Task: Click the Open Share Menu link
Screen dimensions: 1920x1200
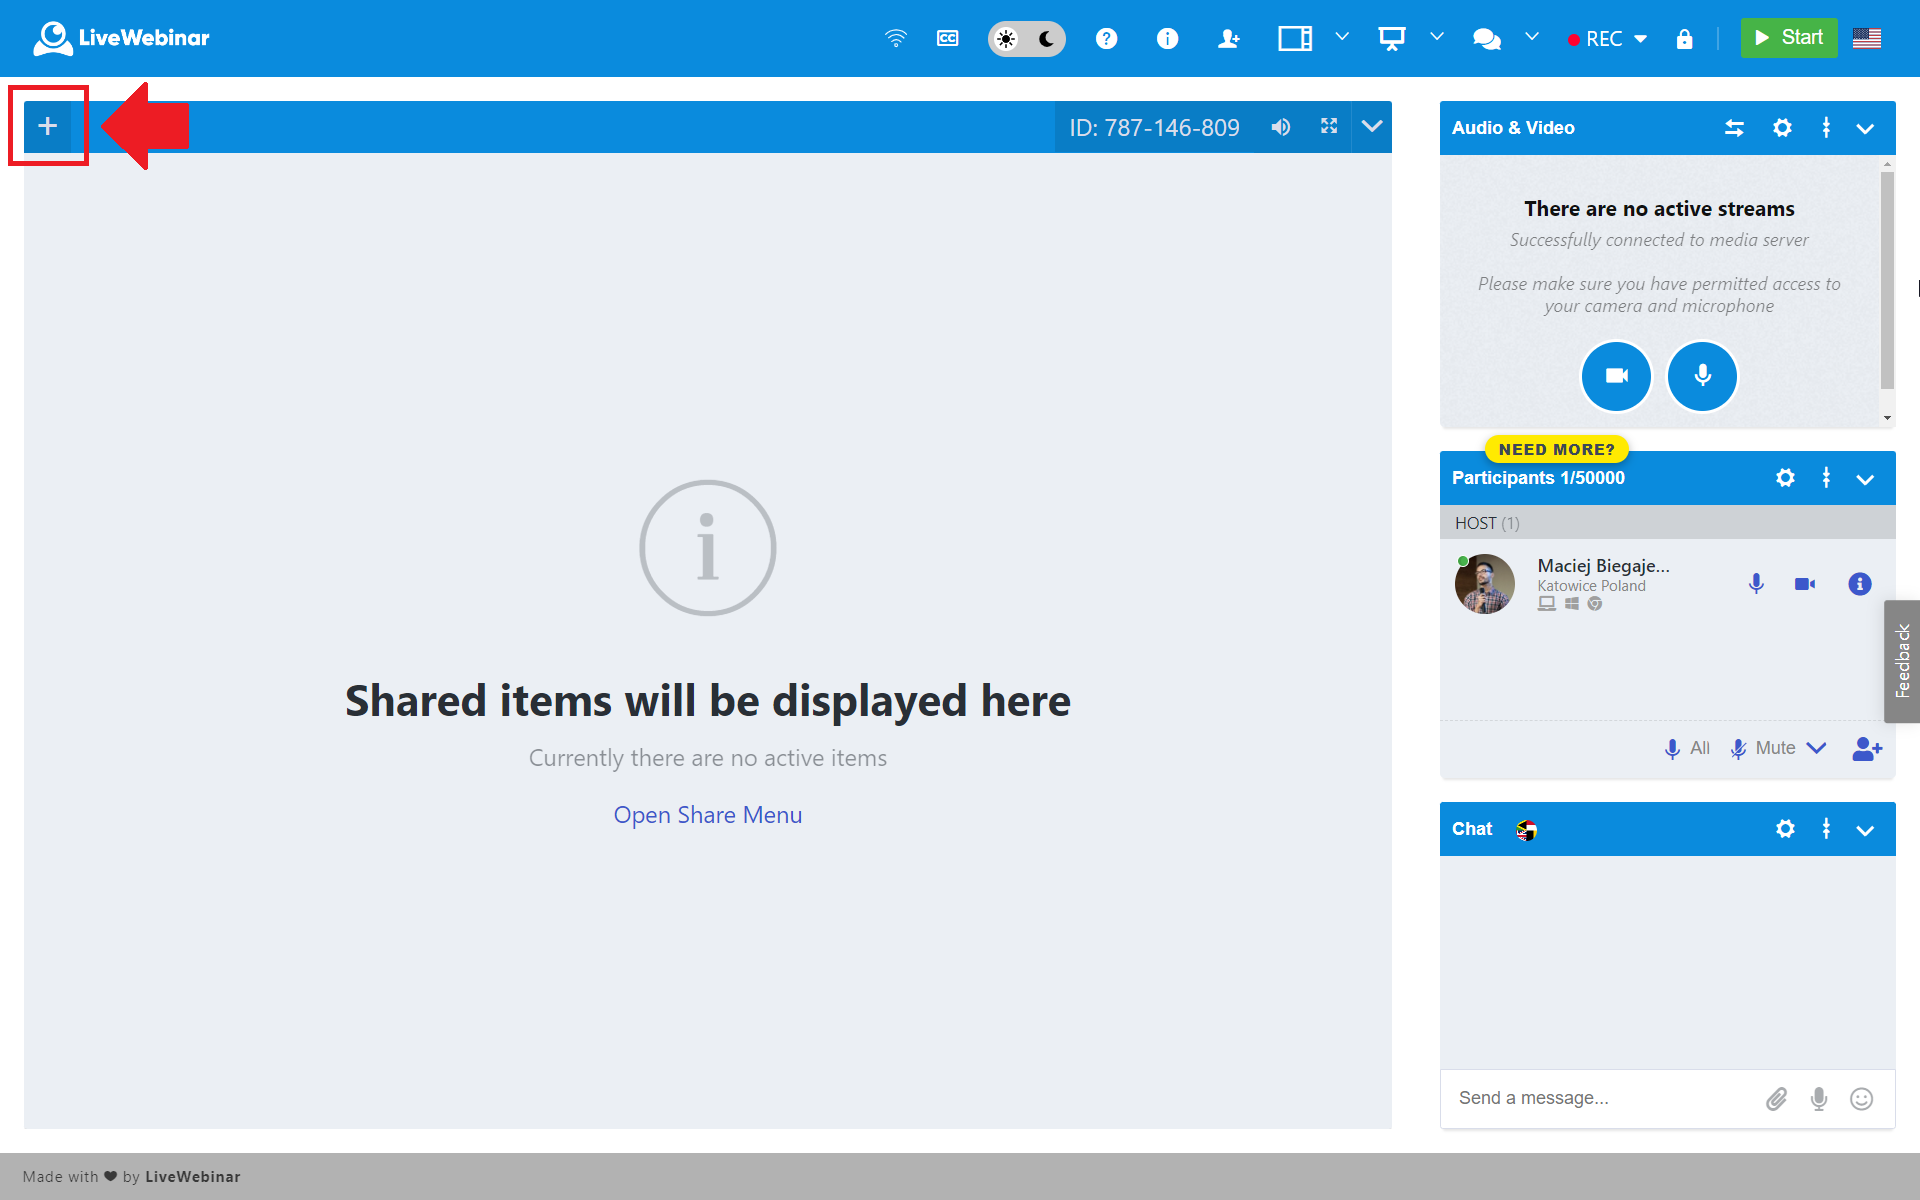Action: (x=707, y=815)
